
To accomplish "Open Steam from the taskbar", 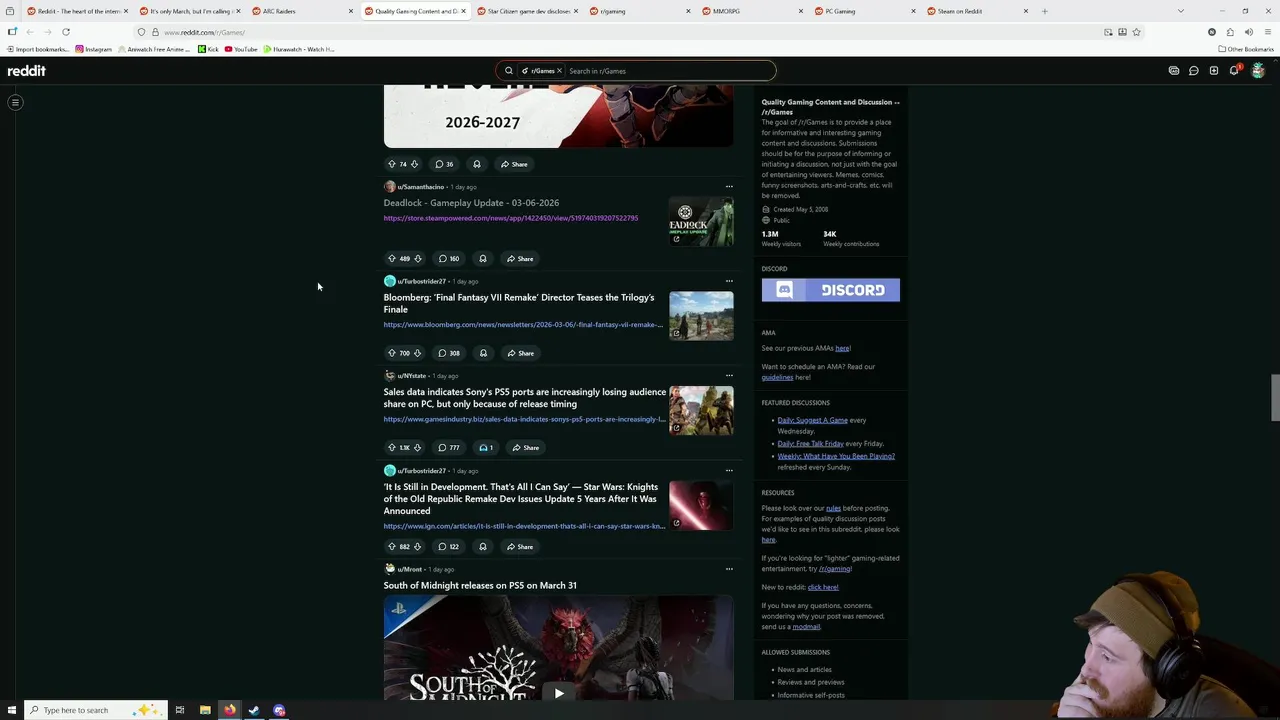I will coord(254,710).
